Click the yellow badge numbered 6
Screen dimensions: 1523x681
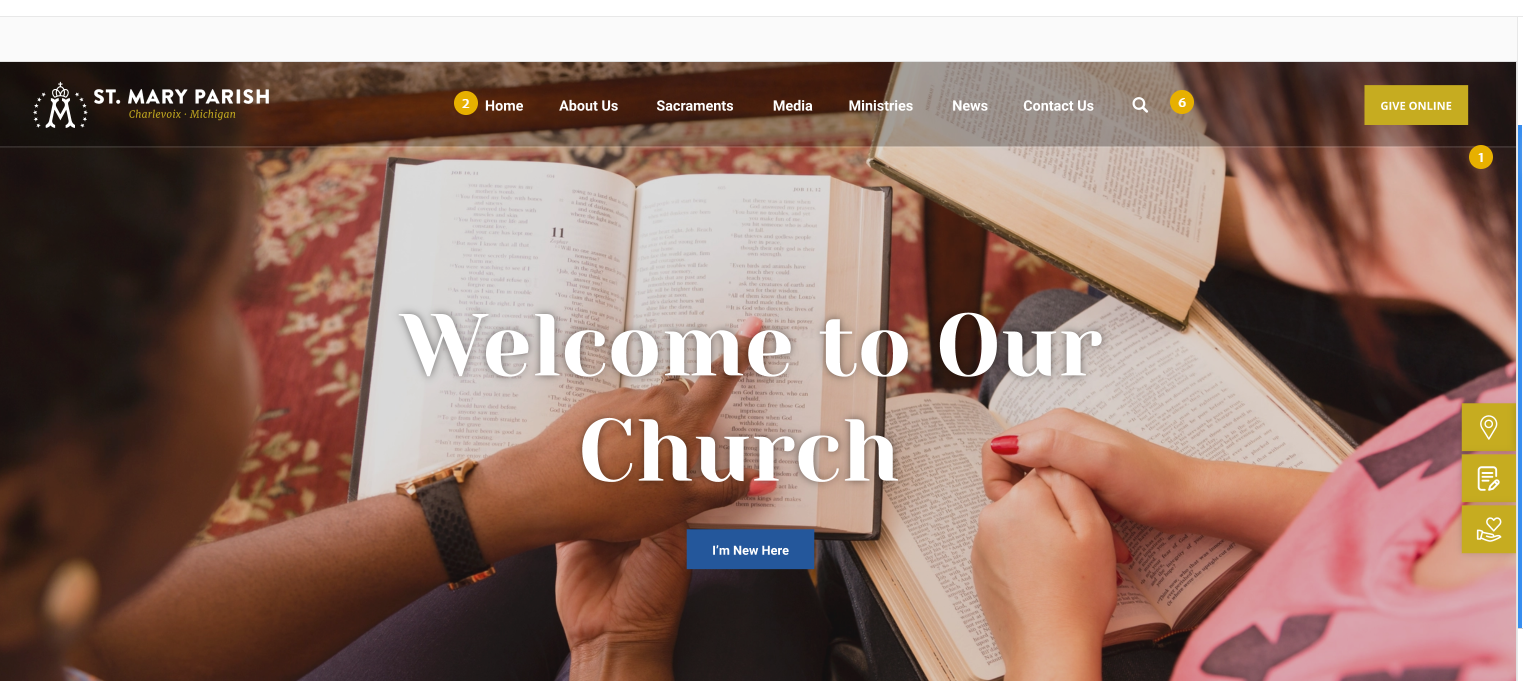pyautogui.click(x=1182, y=103)
